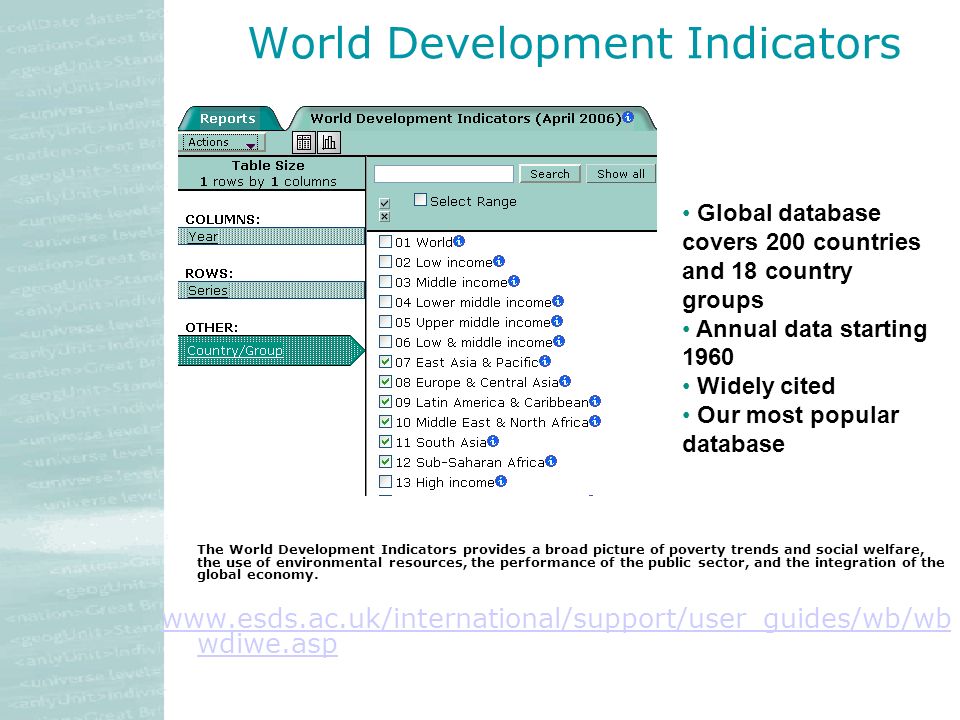
Task: Open info icon for 10 Middle East & North Africa
Action: point(594,421)
